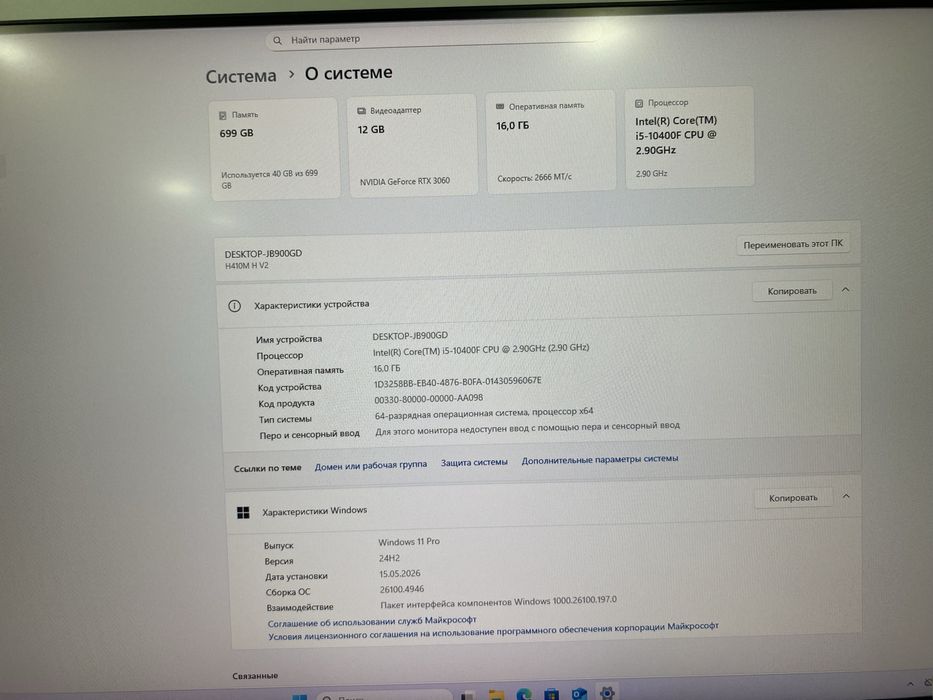Focus the 'Найти параметр' search field
Image resolution: width=933 pixels, height=700 pixels.
[431, 39]
